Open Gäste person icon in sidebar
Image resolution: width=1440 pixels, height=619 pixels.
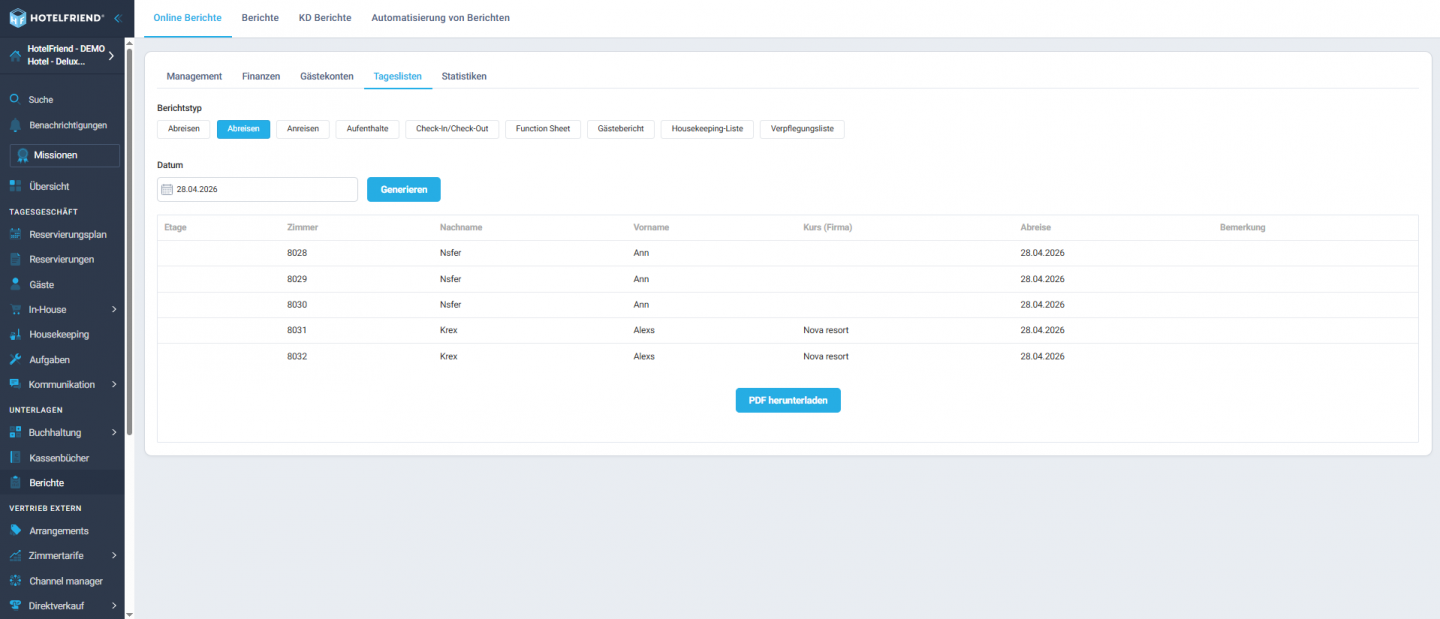click(x=15, y=284)
